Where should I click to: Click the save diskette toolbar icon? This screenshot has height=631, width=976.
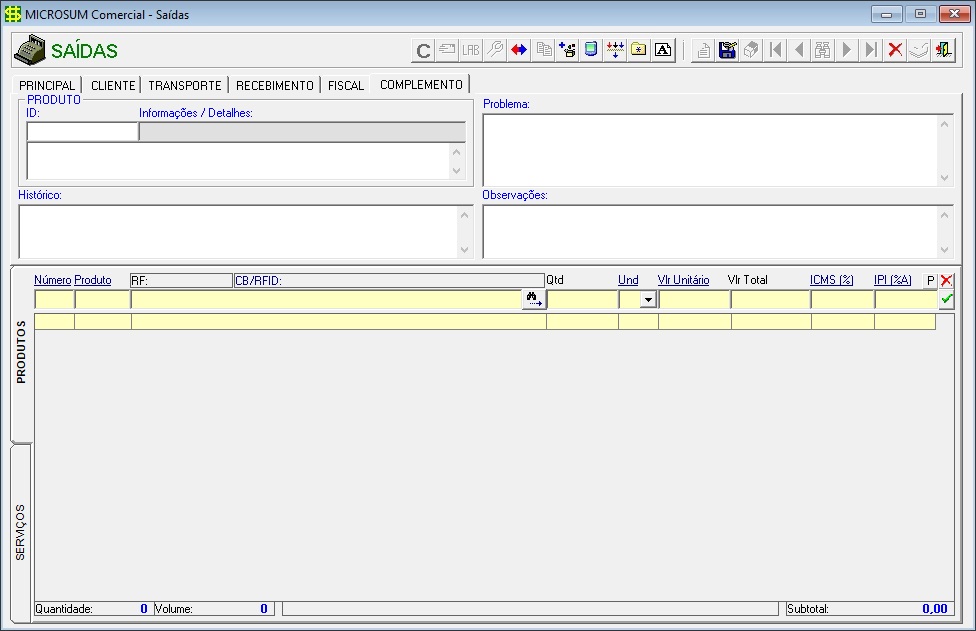point(728,50)
